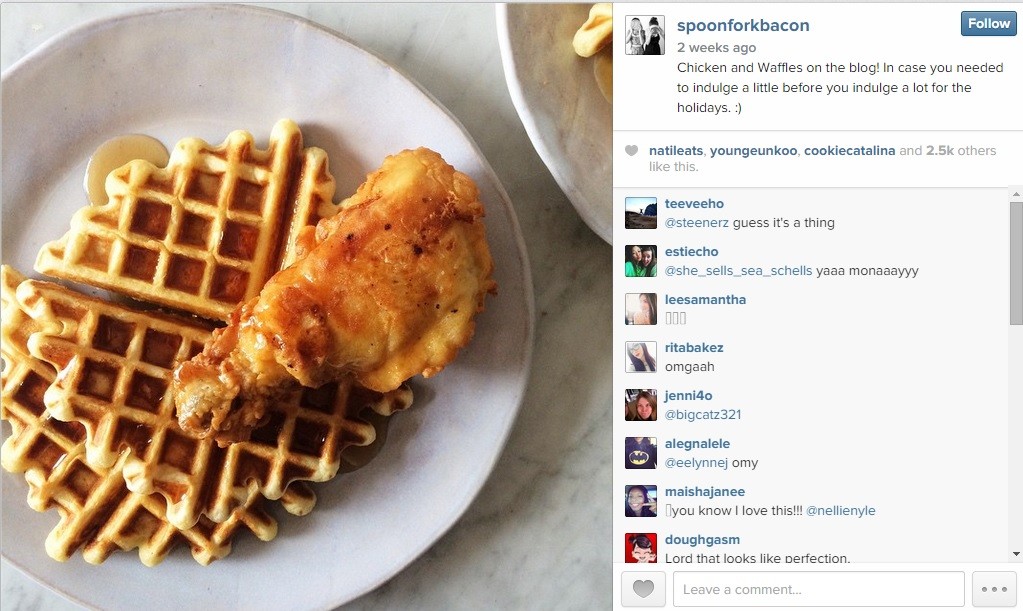Follow spoonforkbacon

click(x=988, y=23)
